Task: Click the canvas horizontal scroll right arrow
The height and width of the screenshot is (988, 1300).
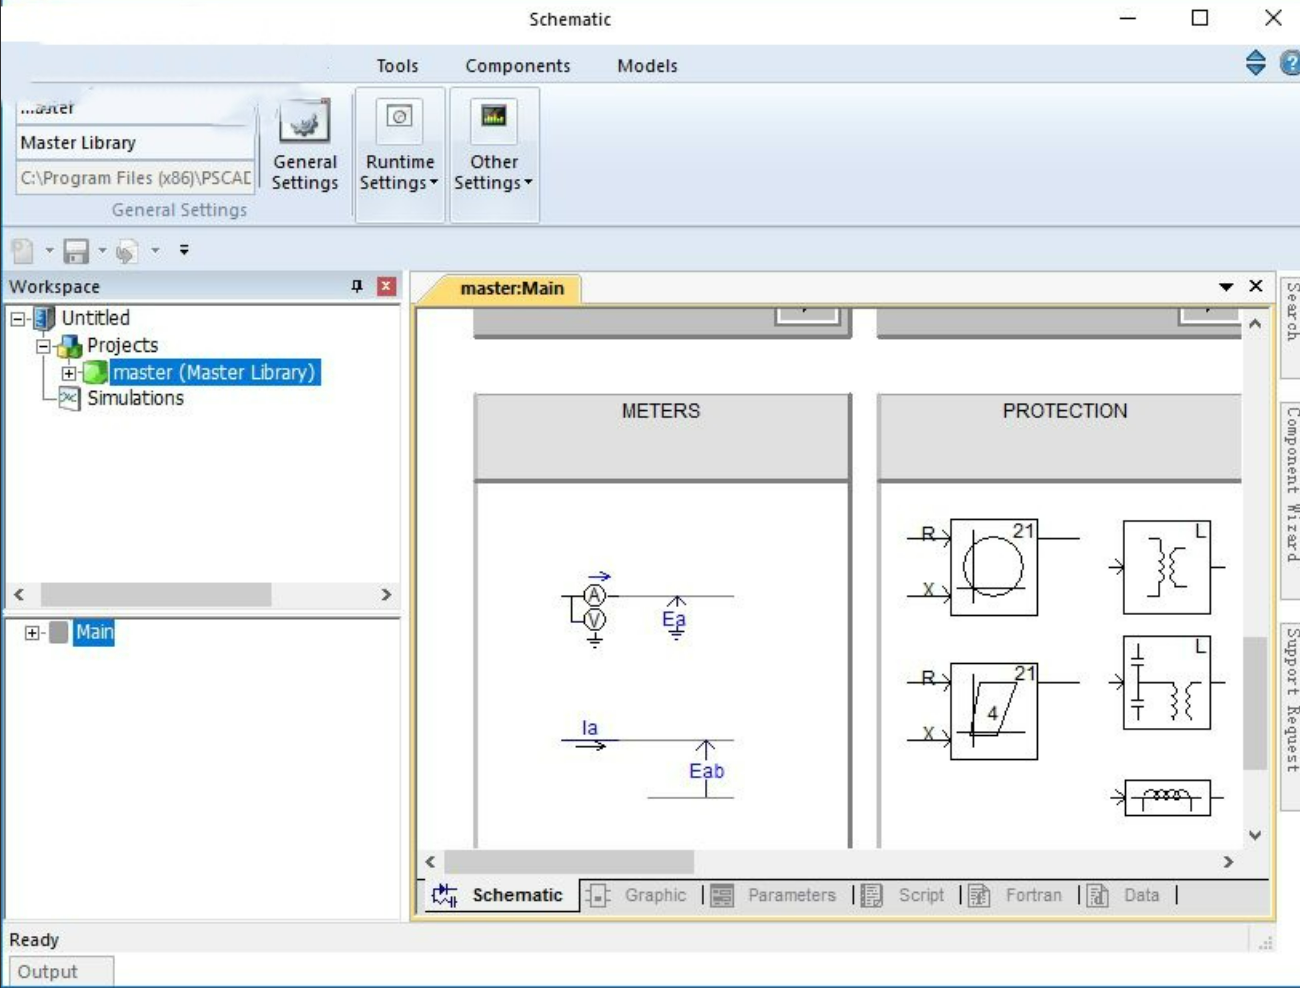Action: tap(1228, 861)
